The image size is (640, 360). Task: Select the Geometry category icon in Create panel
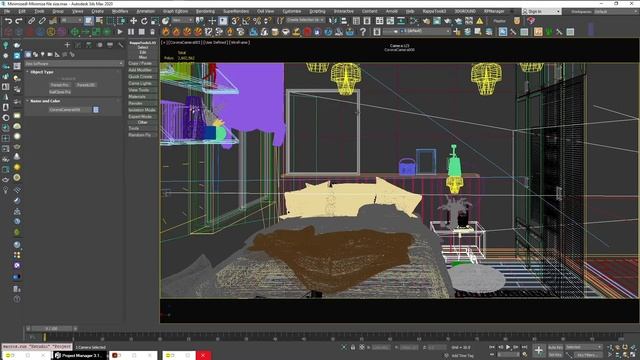pyautogui.click(x=28, y=54)
